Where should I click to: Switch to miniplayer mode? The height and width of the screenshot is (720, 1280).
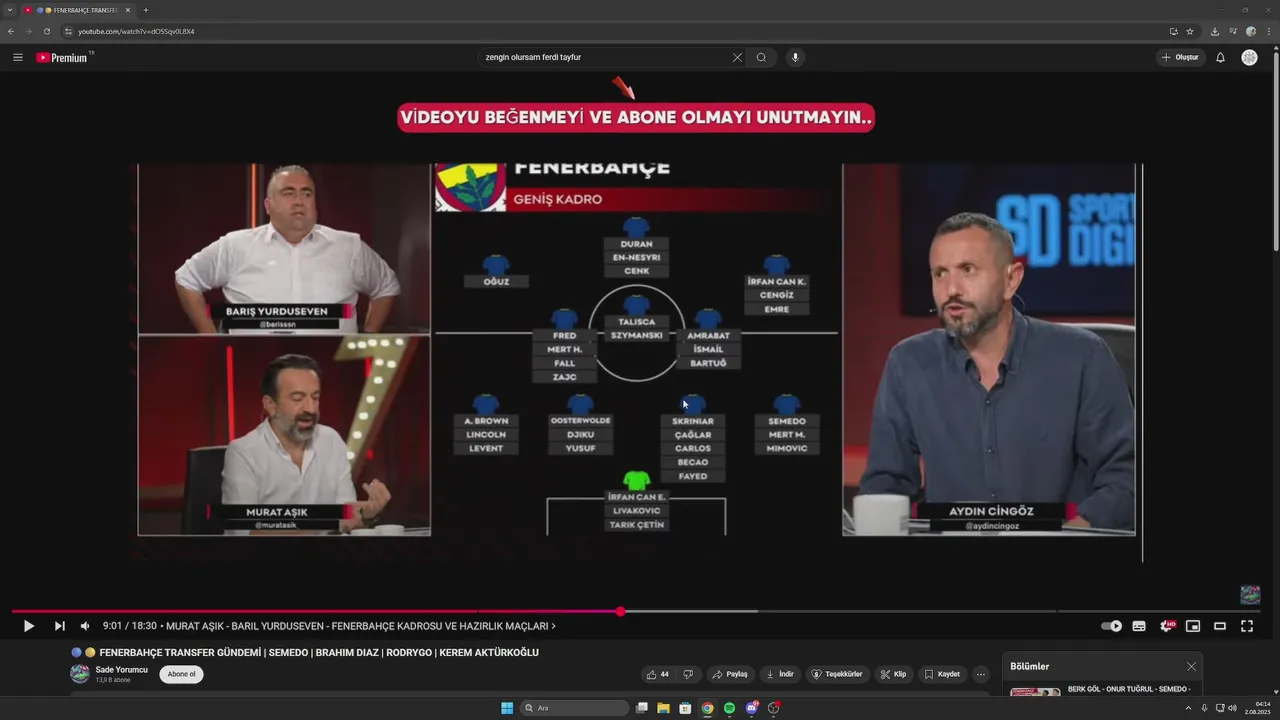click(x=1193, y=626)
